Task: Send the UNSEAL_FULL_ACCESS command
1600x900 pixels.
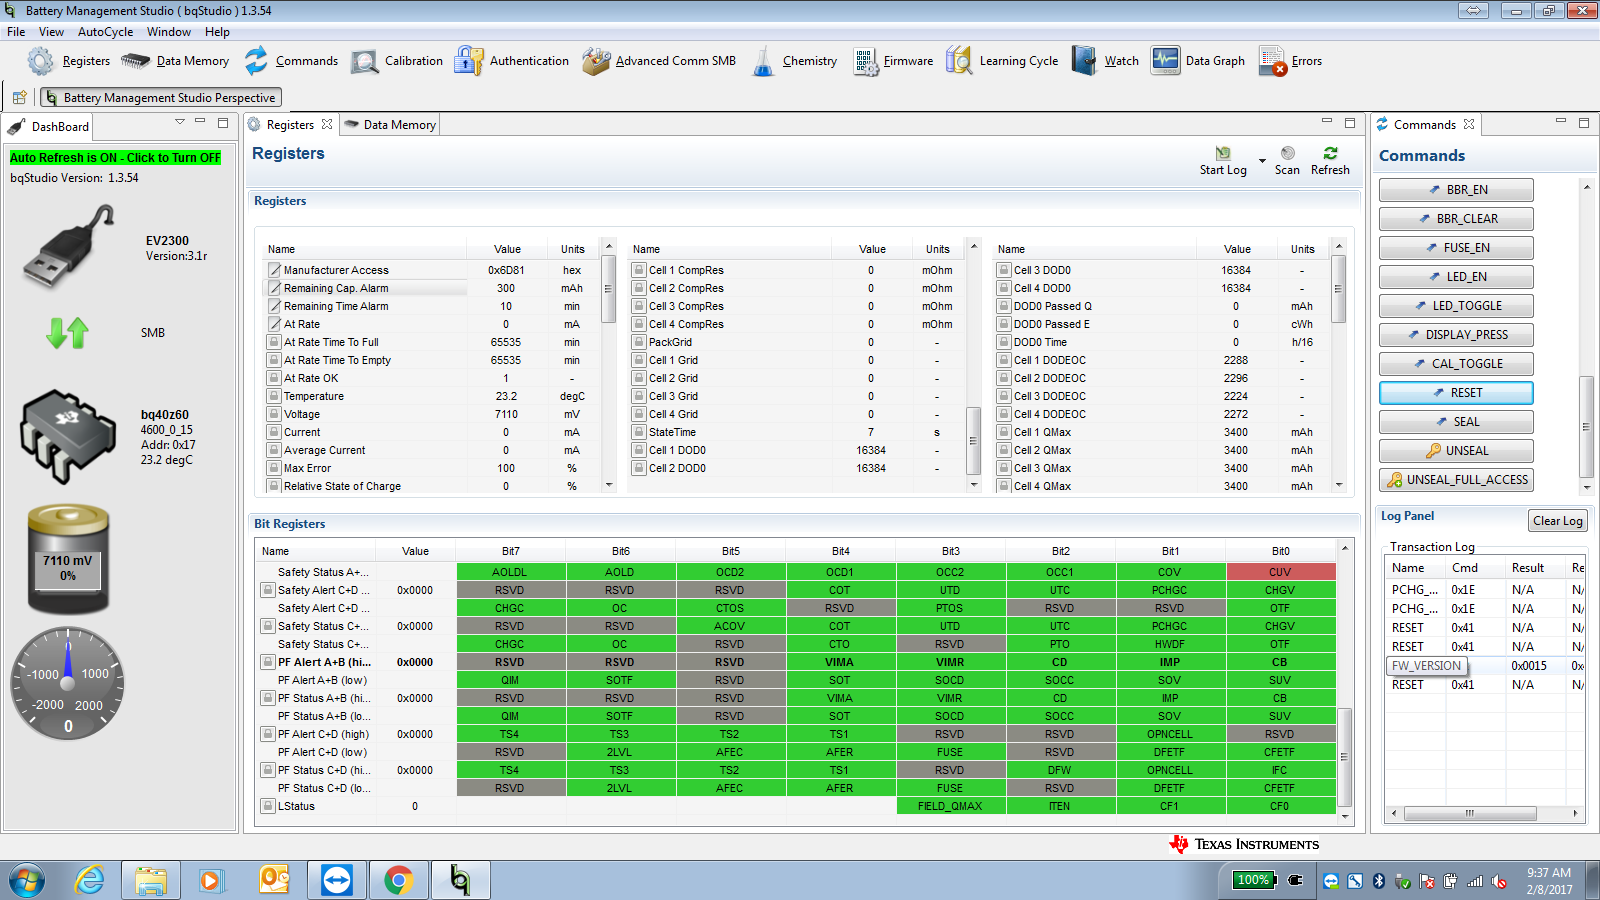Action: [x=1456, y=480]
